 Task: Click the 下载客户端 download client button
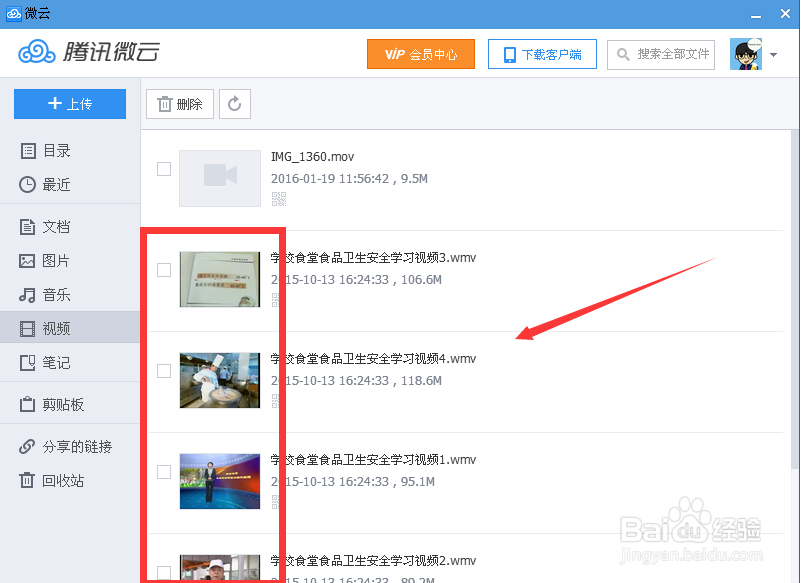(541, 55)
